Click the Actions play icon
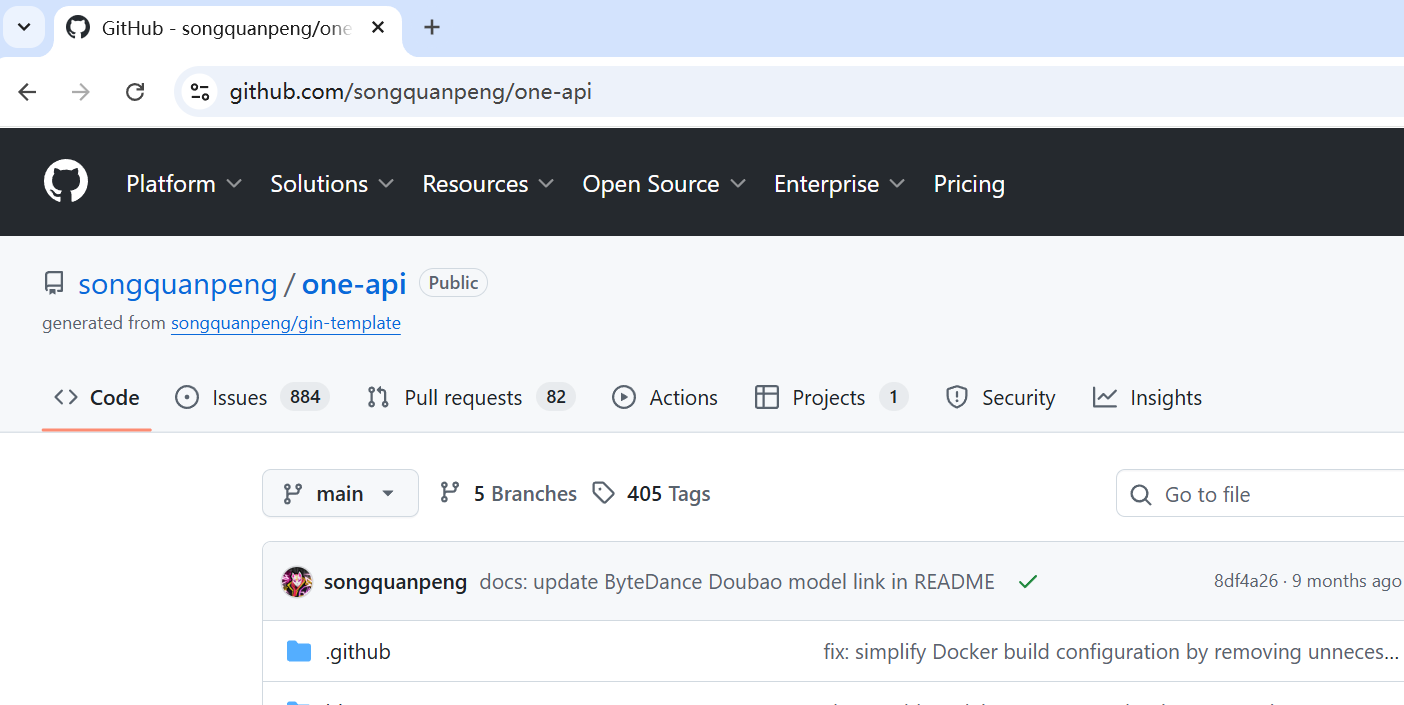This screenshot has width=1404, height=705. point(624,397)
